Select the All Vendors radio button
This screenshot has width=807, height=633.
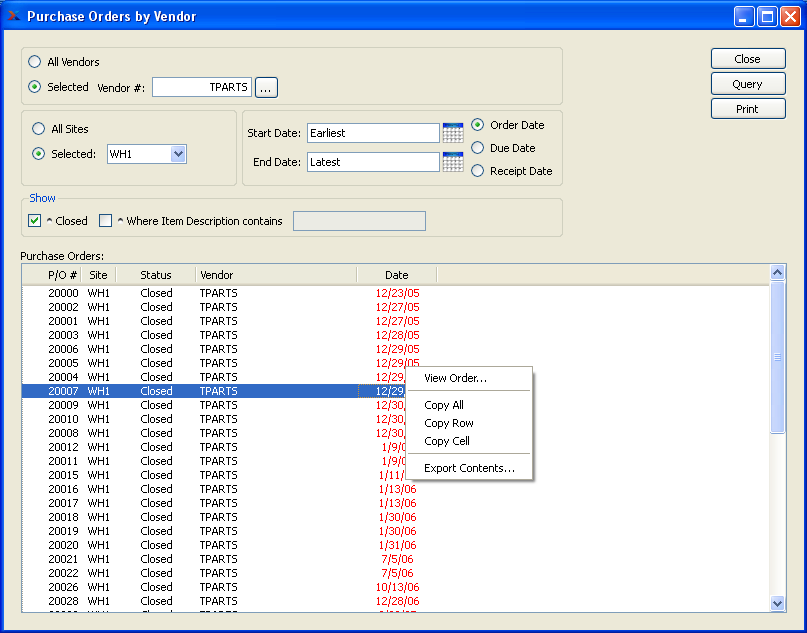tap(36, 62)
